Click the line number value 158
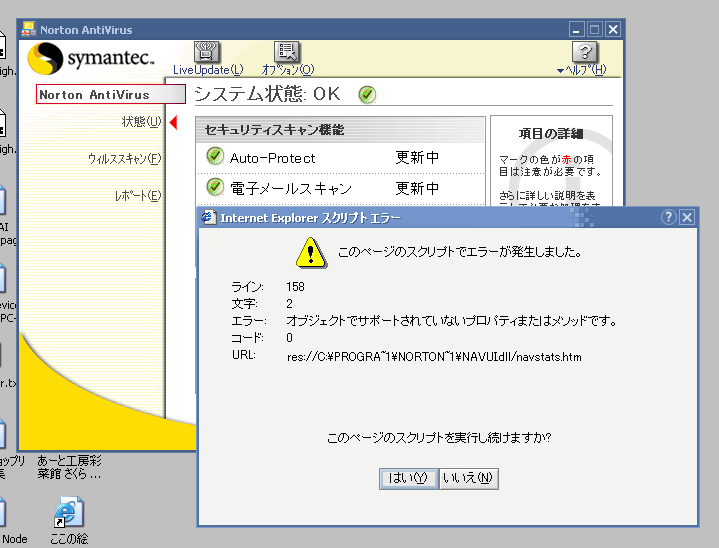 (295, 287)
